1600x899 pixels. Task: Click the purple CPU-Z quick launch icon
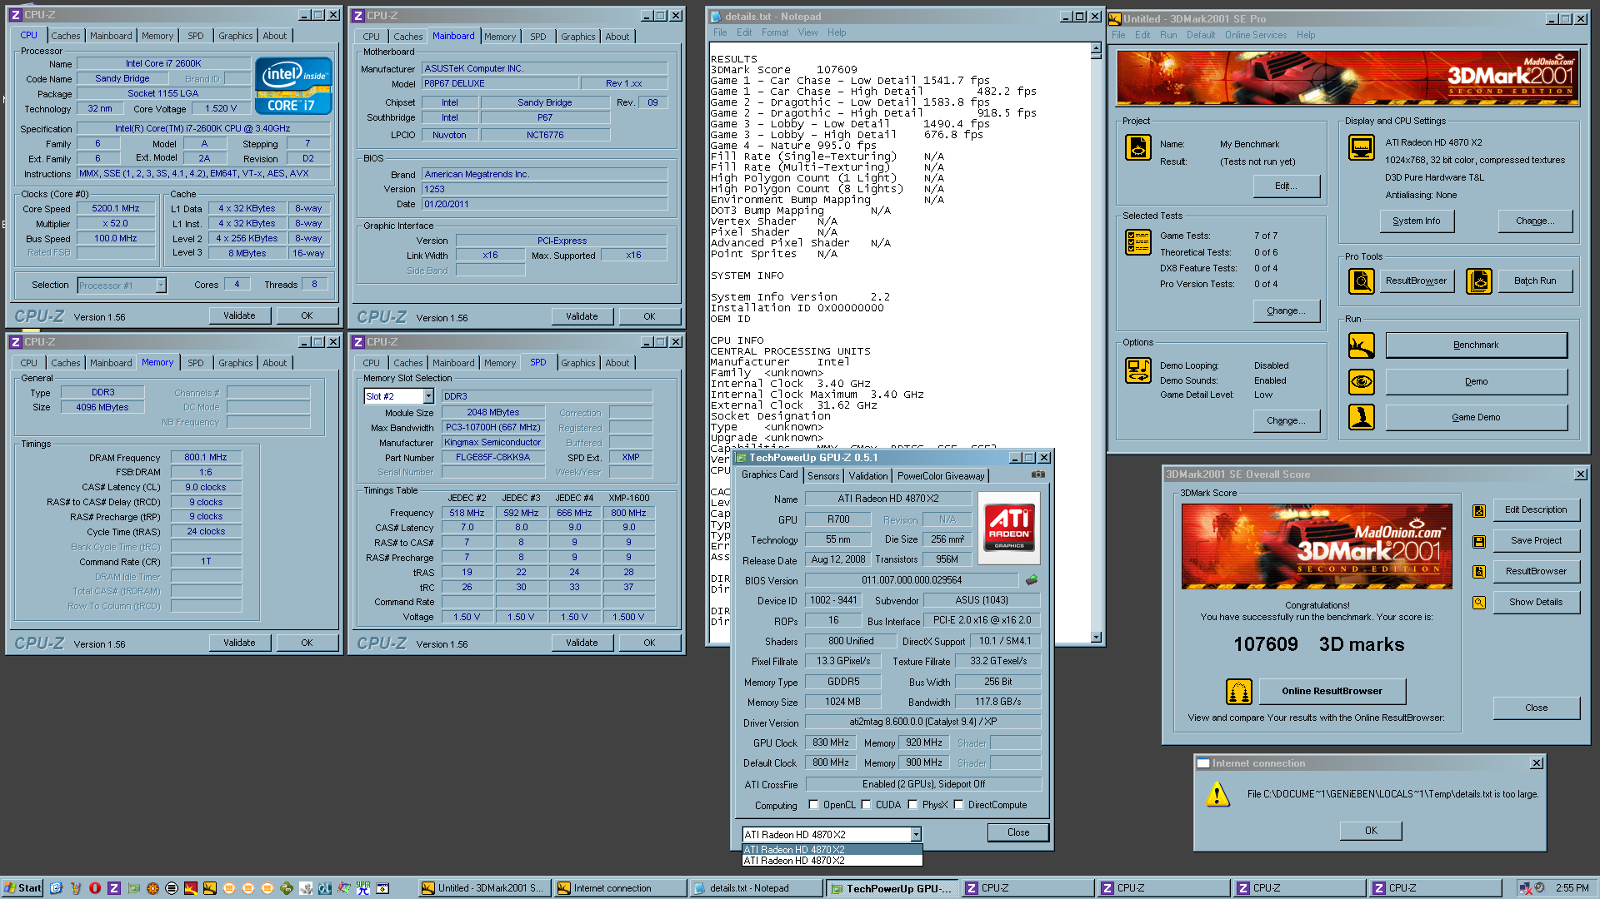coord(114,888)
